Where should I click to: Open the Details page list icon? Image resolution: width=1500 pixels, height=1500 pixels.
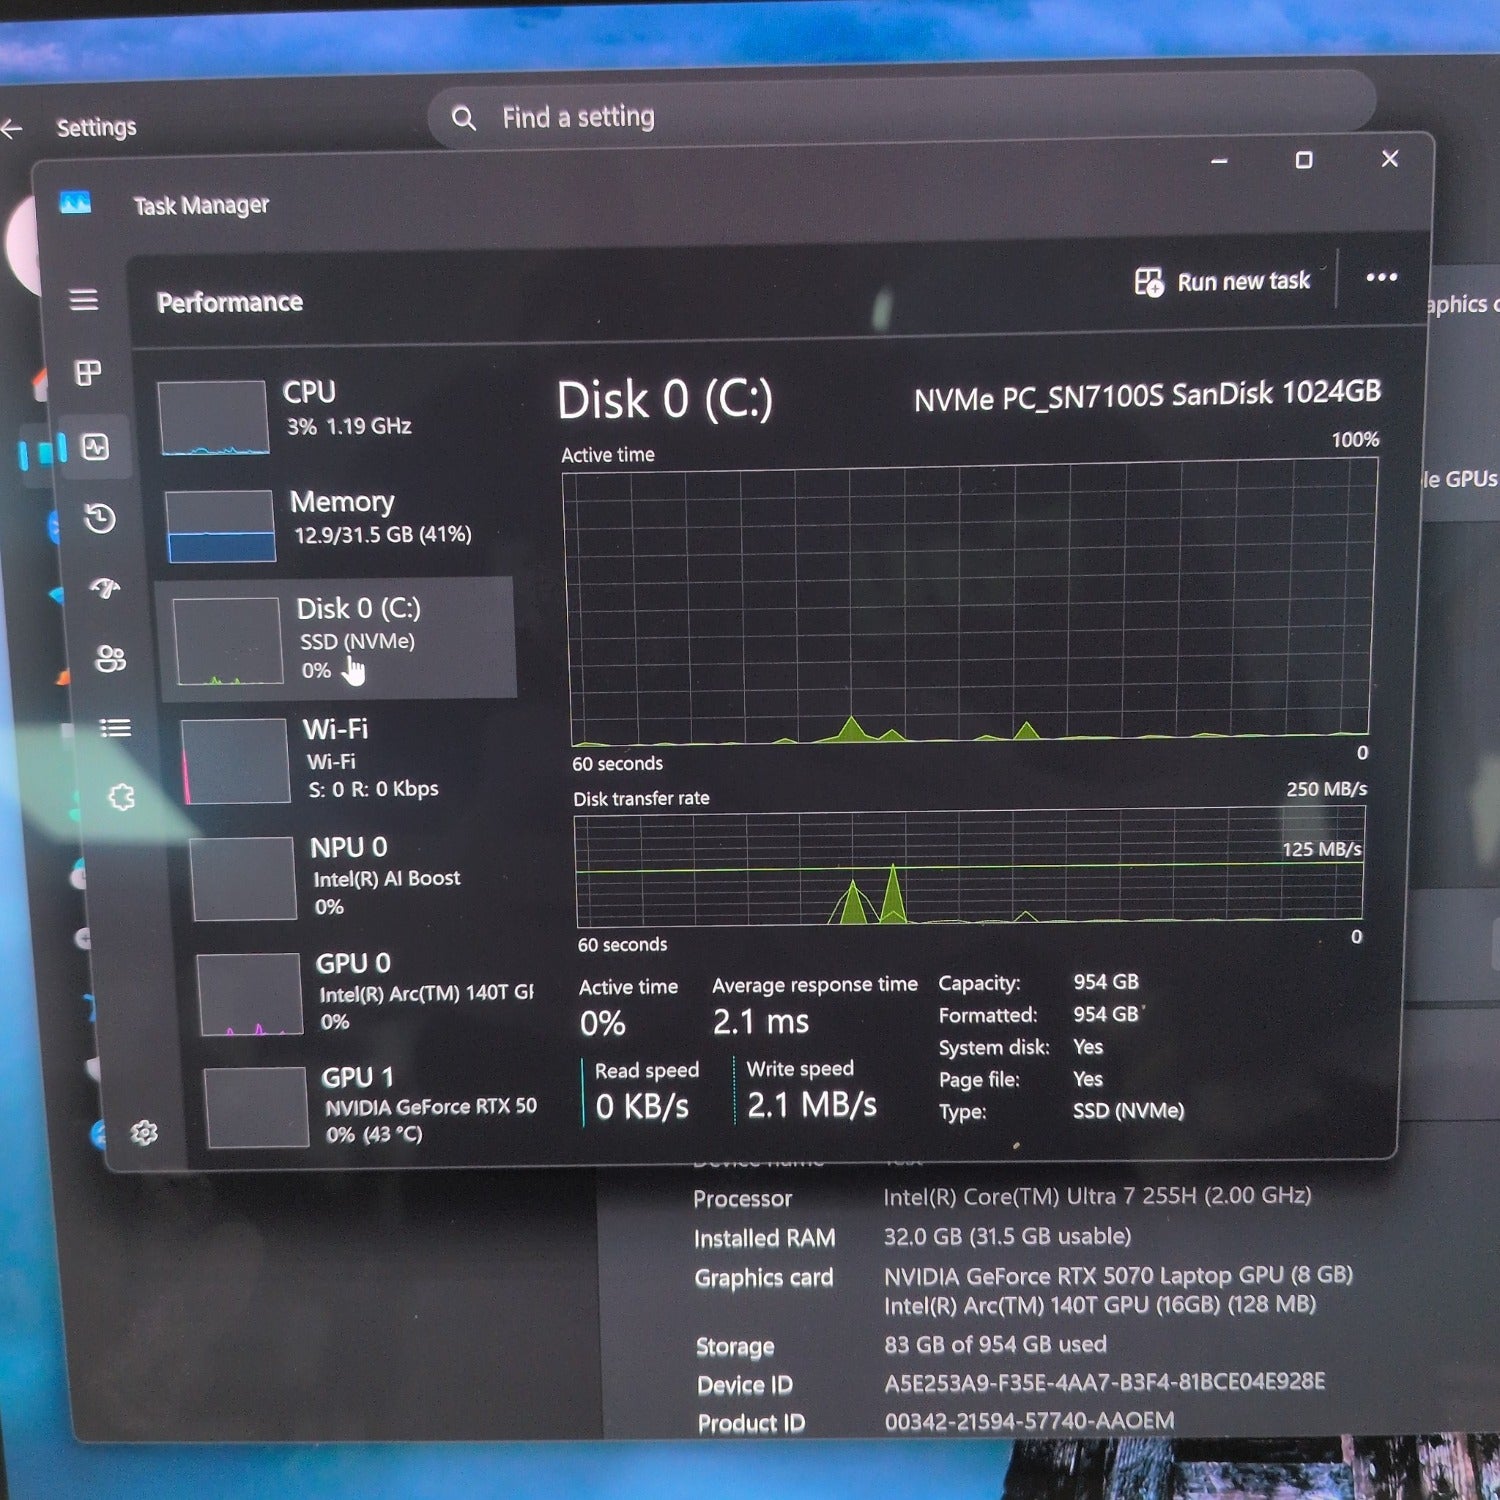[x=115, y=728]
